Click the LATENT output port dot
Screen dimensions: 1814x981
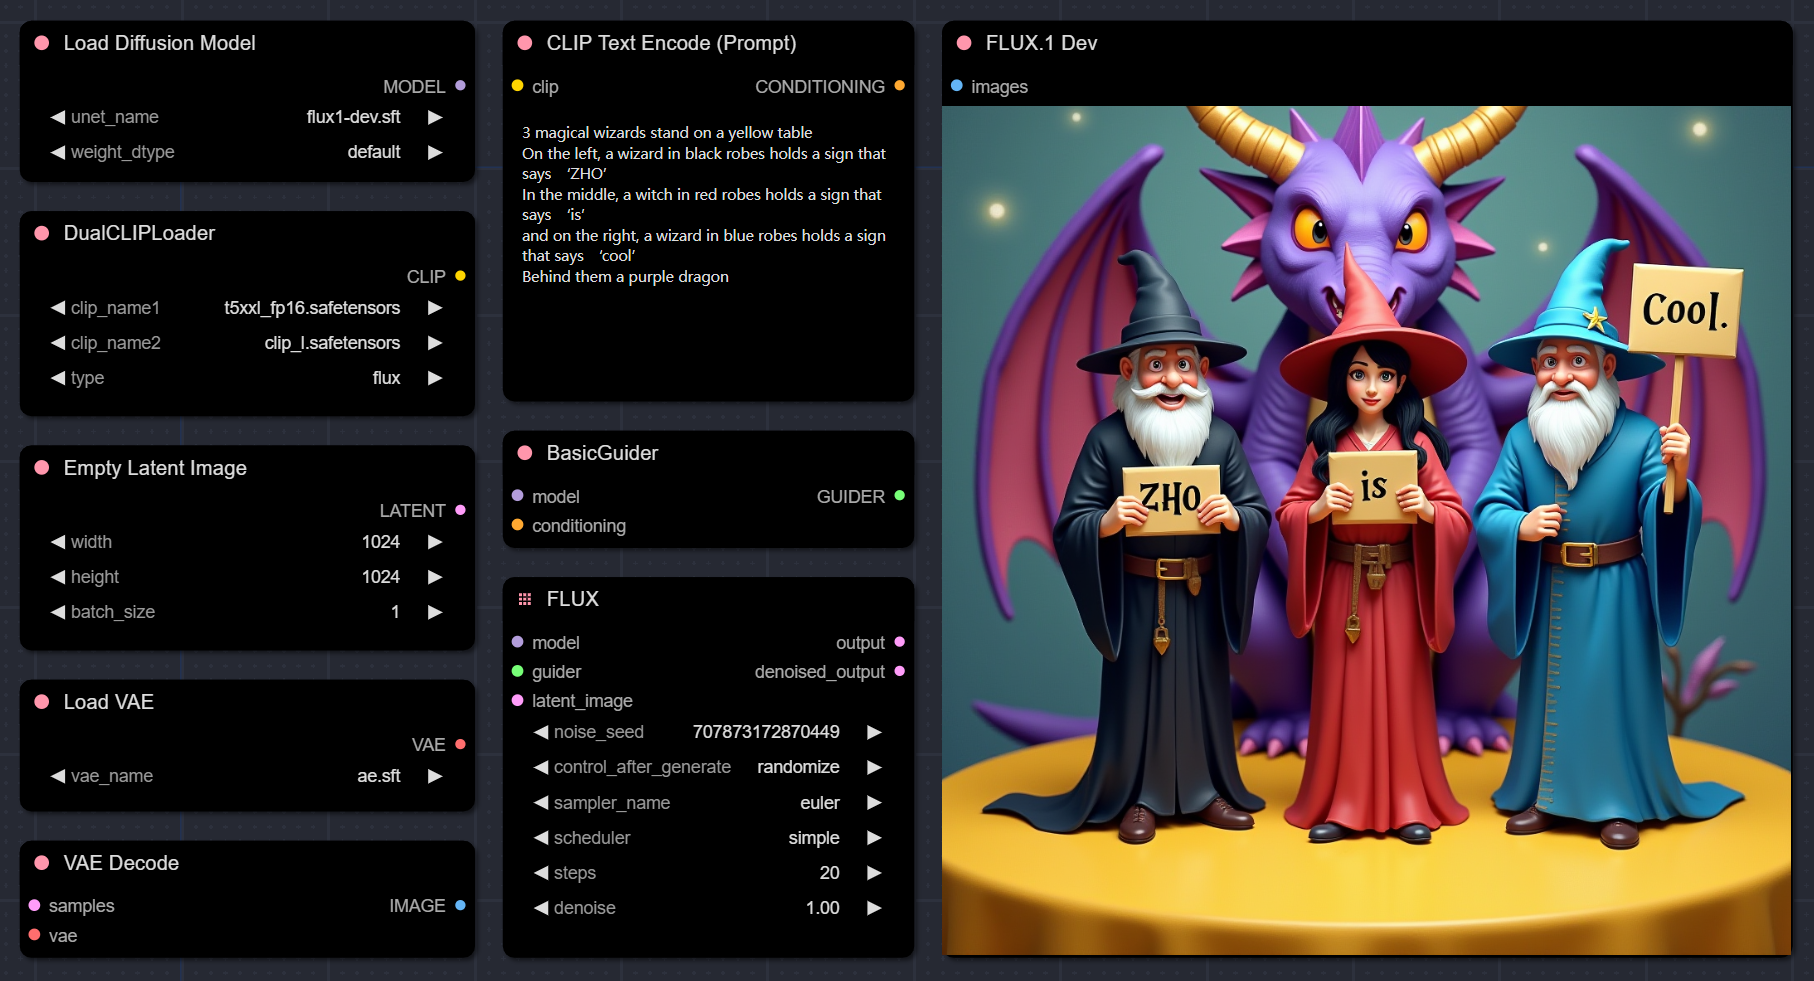coord(460,510)
